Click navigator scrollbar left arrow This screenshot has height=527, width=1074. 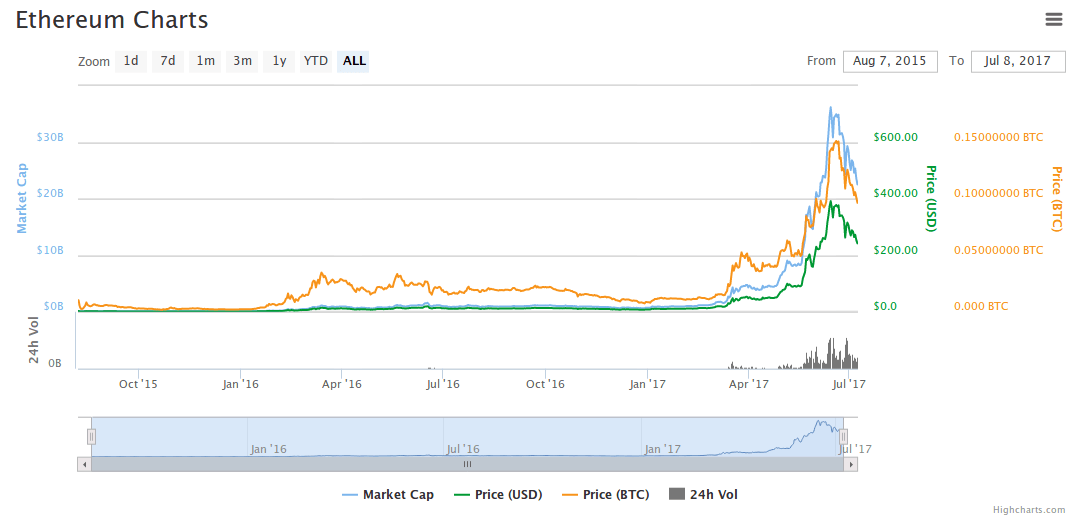(x=84, y=464)
